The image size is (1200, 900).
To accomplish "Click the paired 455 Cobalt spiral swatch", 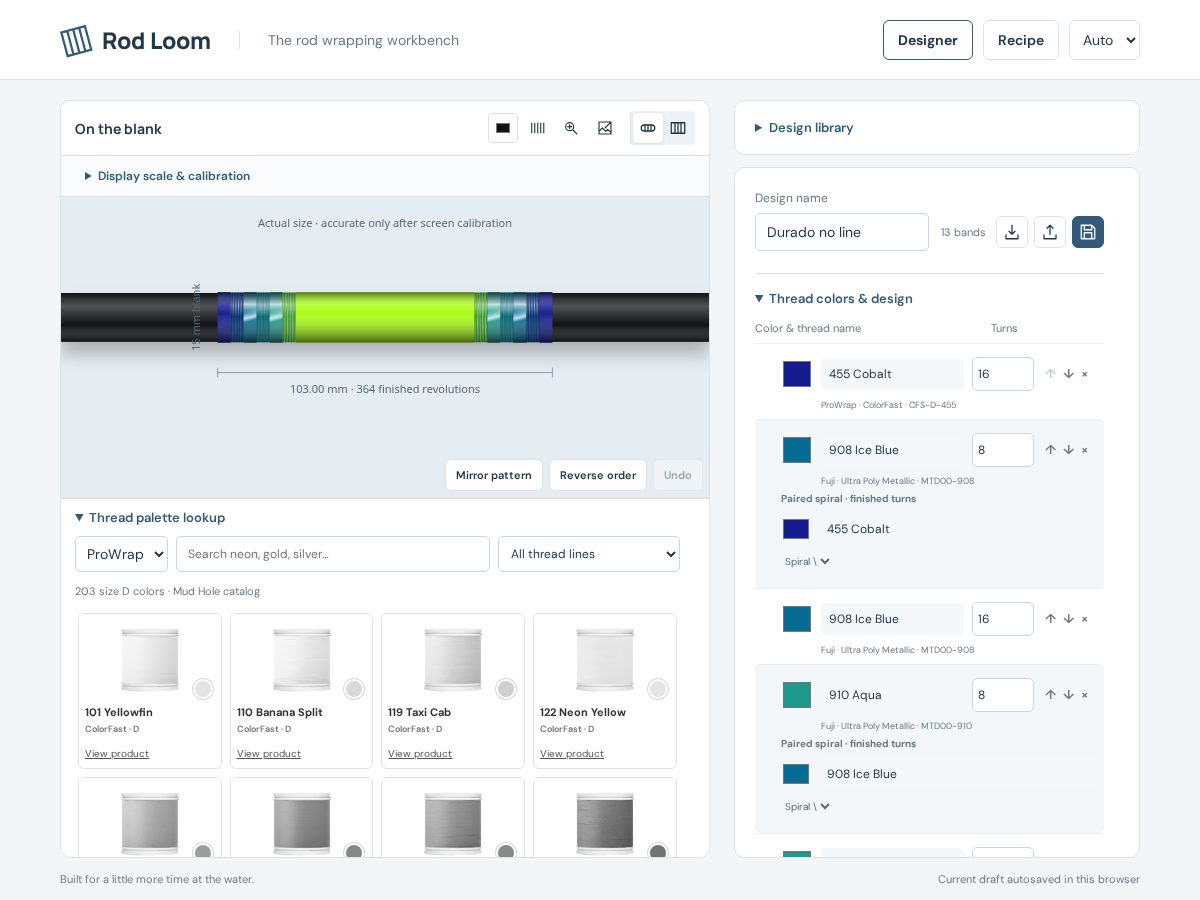I will tap(796, 529).
